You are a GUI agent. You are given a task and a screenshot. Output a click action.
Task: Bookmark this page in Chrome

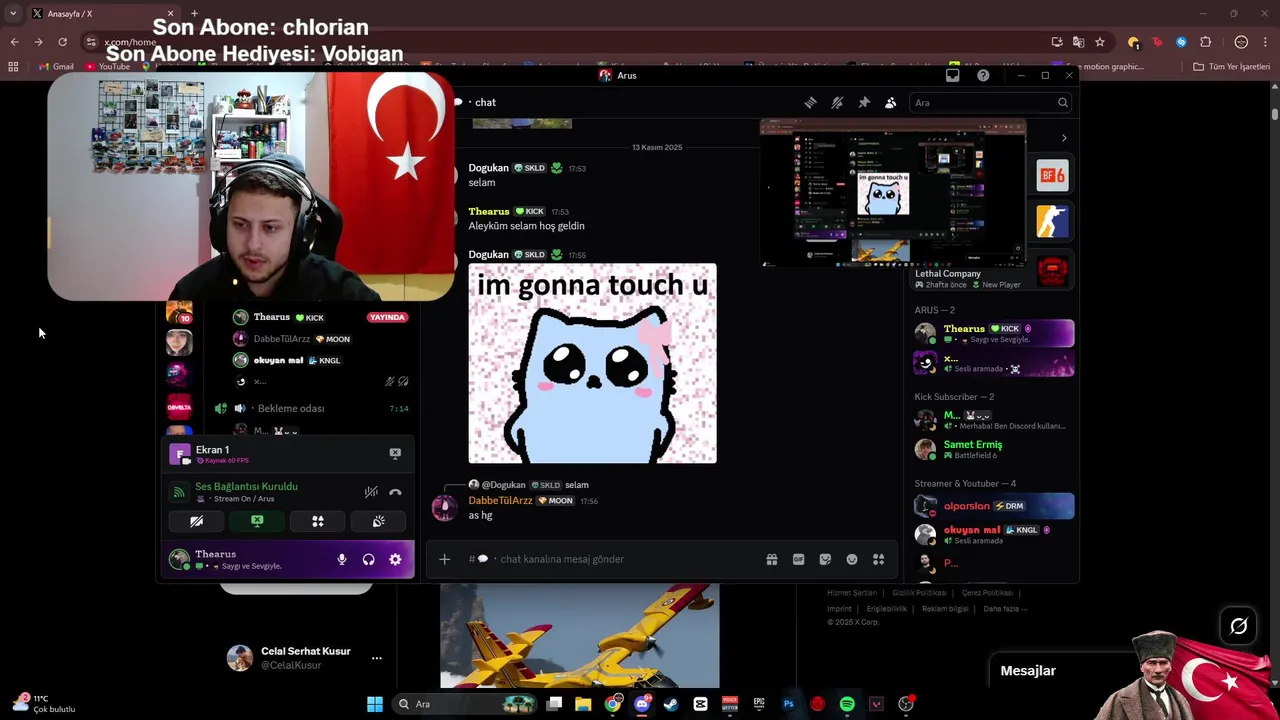coord(1100,42)
